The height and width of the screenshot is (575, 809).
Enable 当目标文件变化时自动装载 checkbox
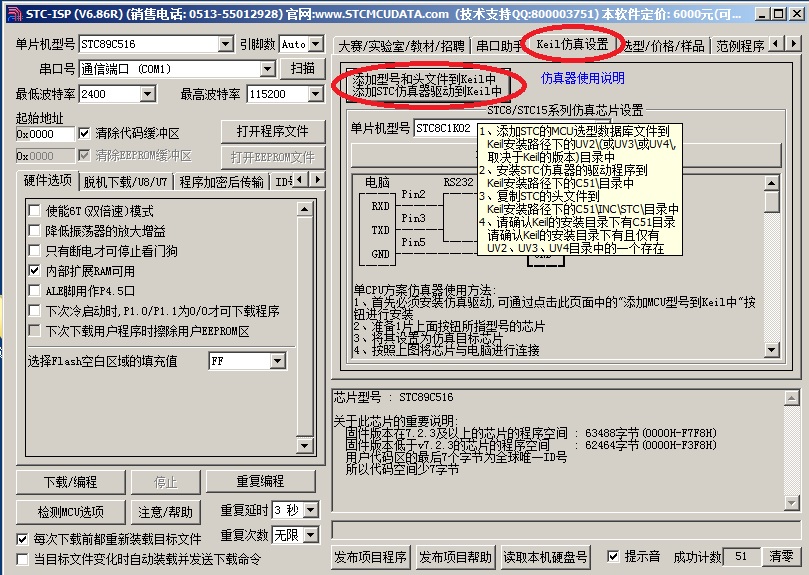(22, 559)
